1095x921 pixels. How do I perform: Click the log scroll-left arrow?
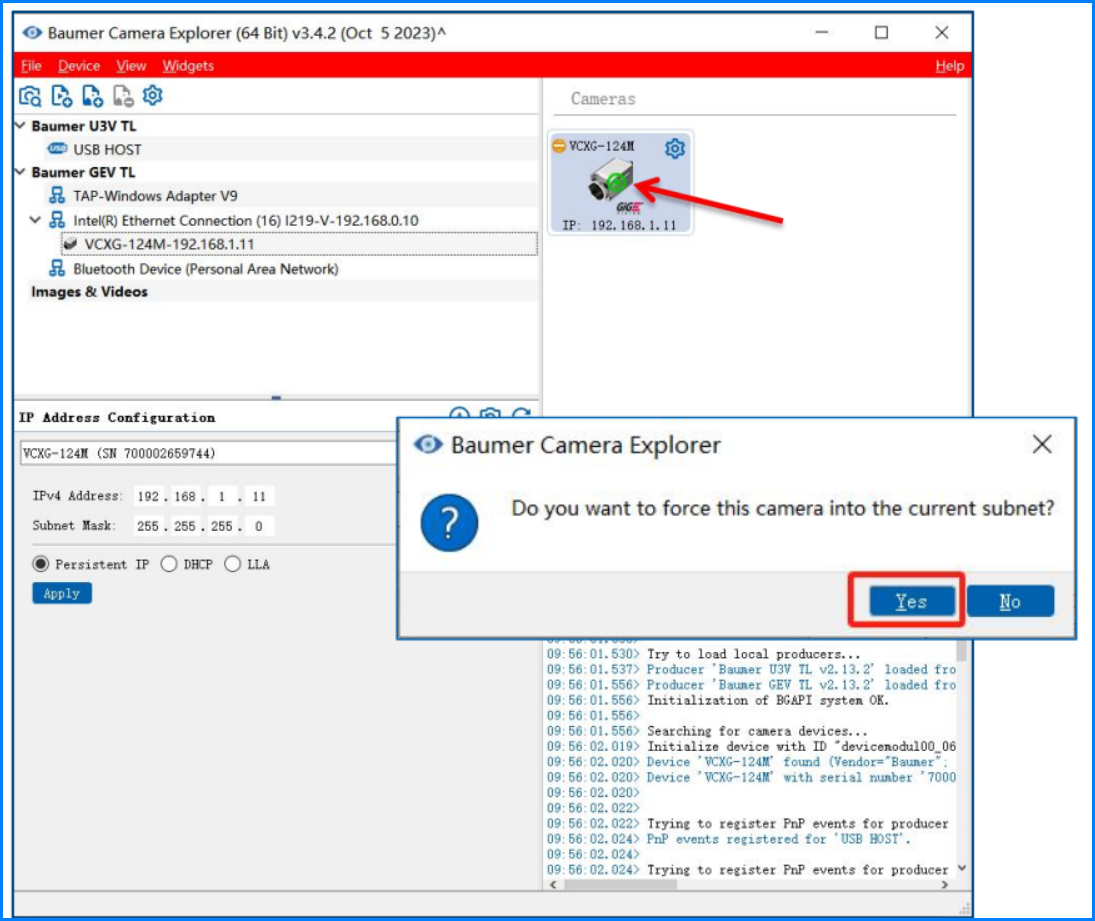(553, 885)
